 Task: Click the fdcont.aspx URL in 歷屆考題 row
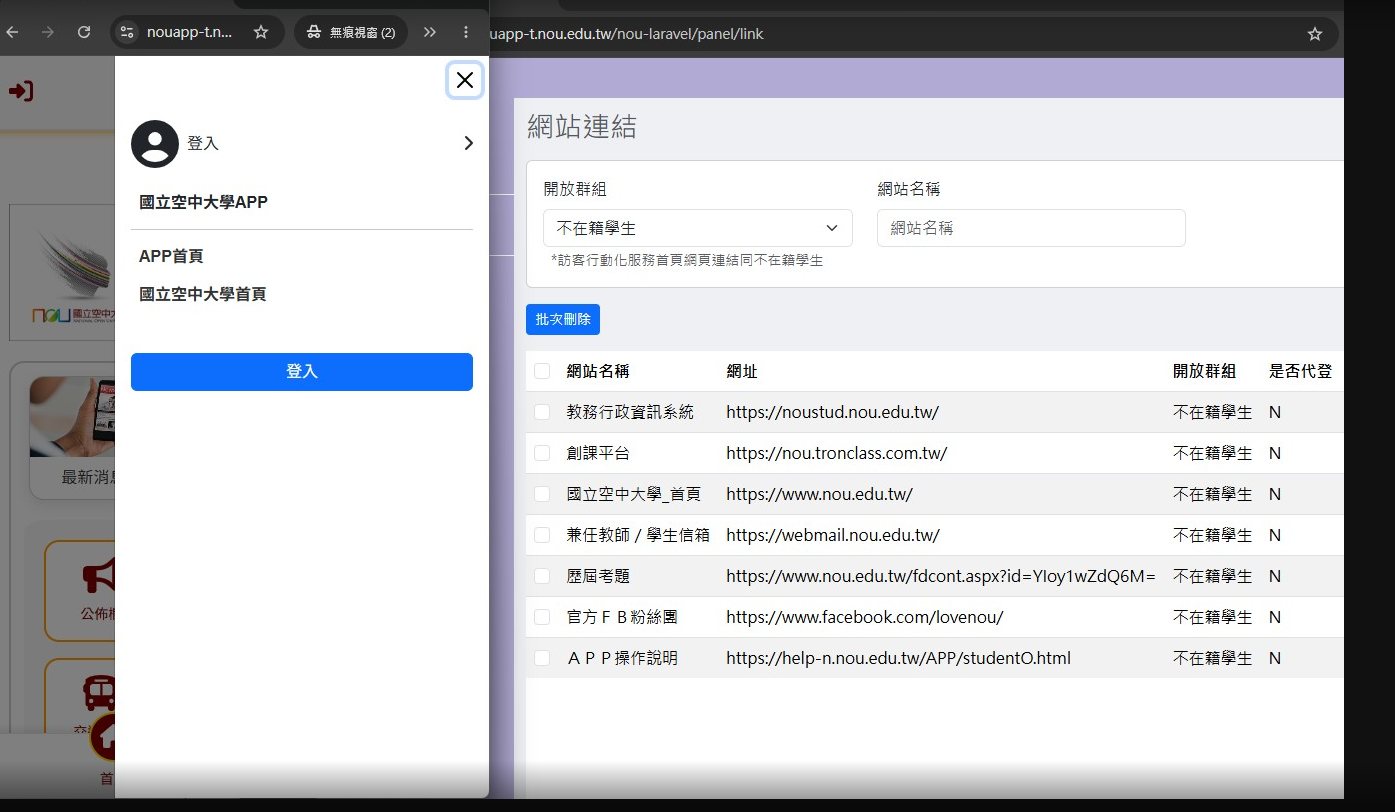coord(941,576)
